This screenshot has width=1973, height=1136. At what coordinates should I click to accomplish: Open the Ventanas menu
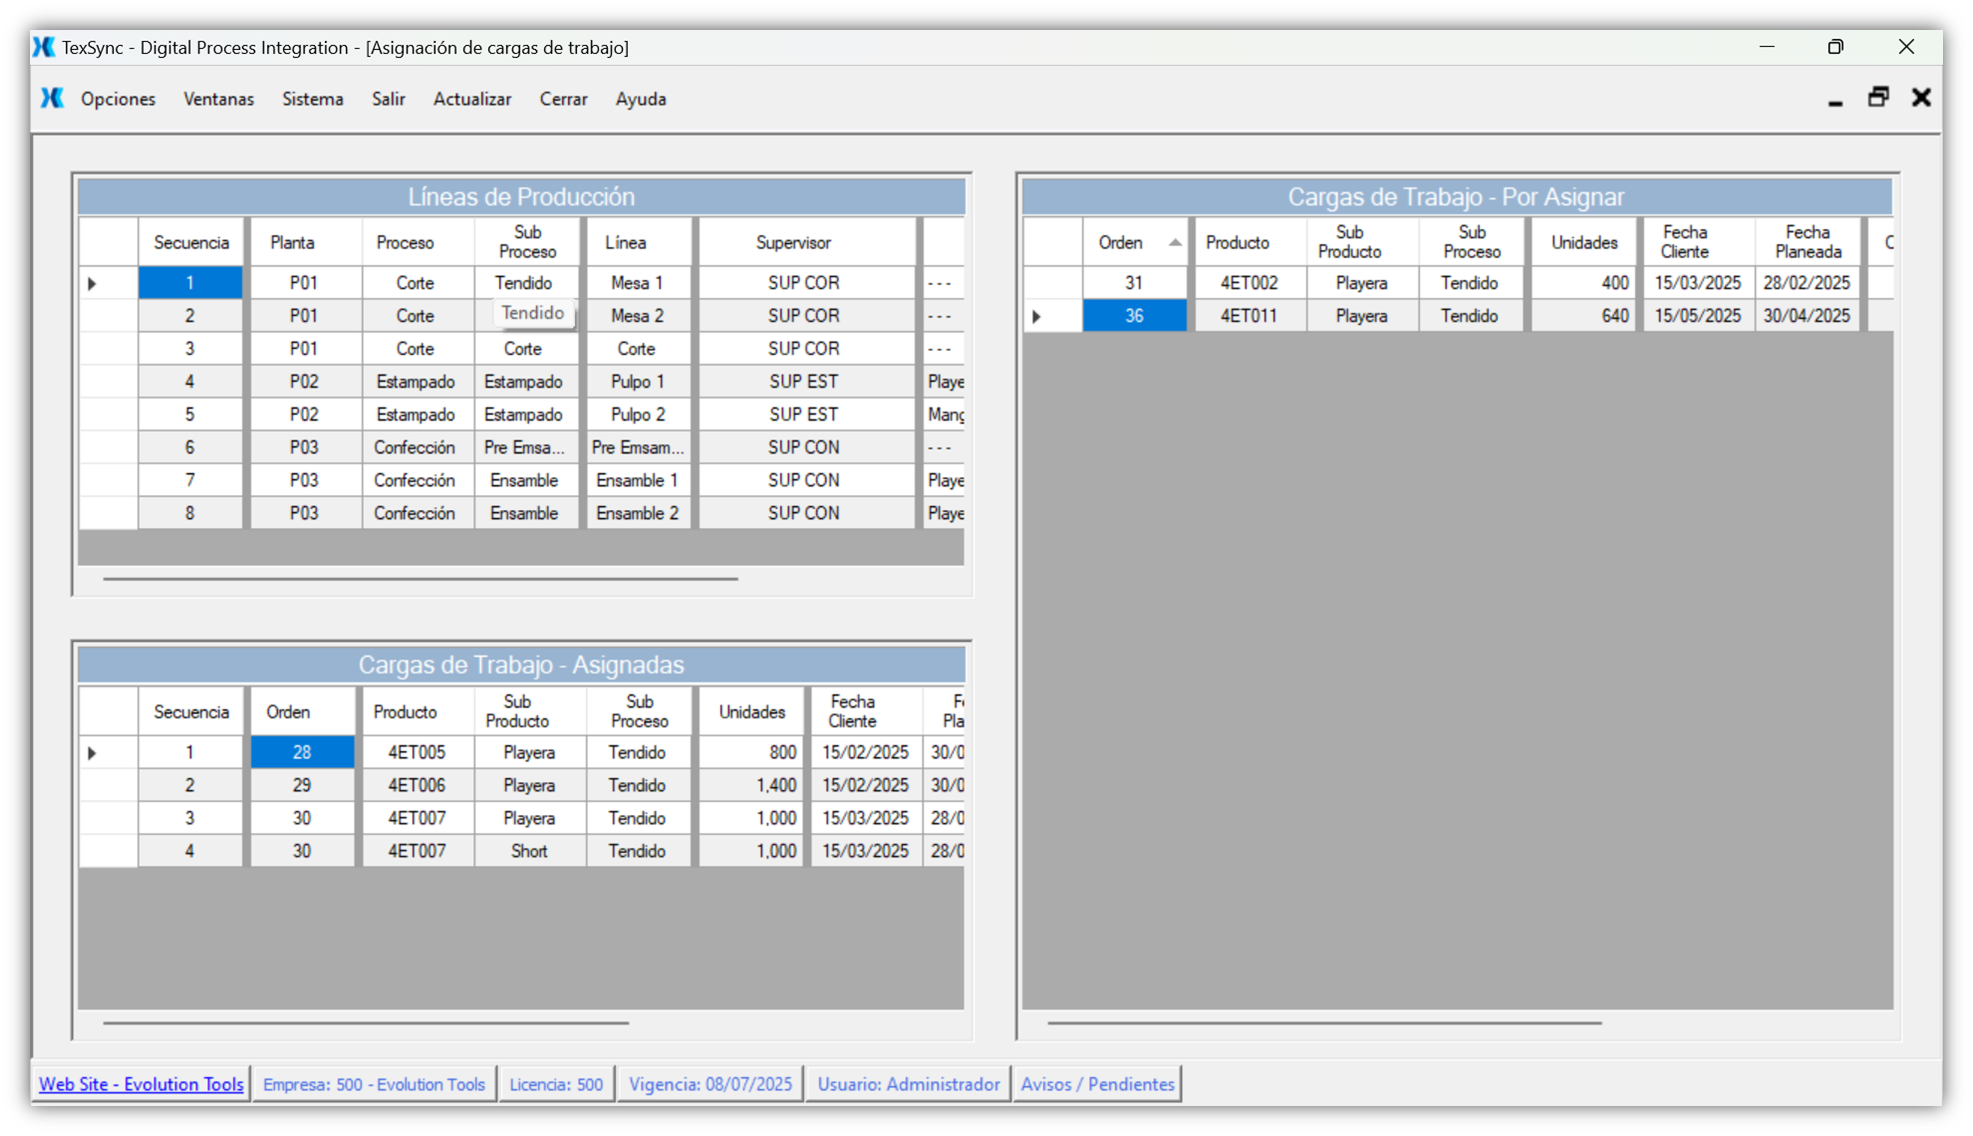(218, 99)
